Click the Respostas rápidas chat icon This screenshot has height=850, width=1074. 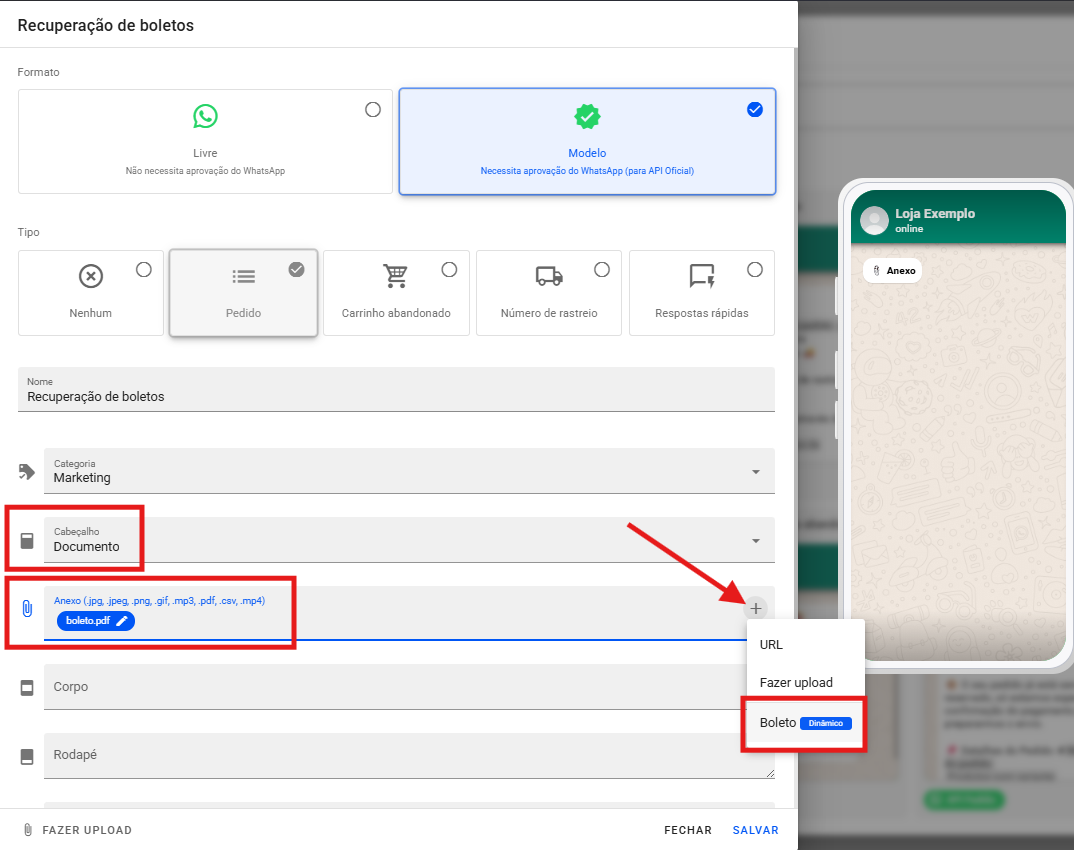702,276
